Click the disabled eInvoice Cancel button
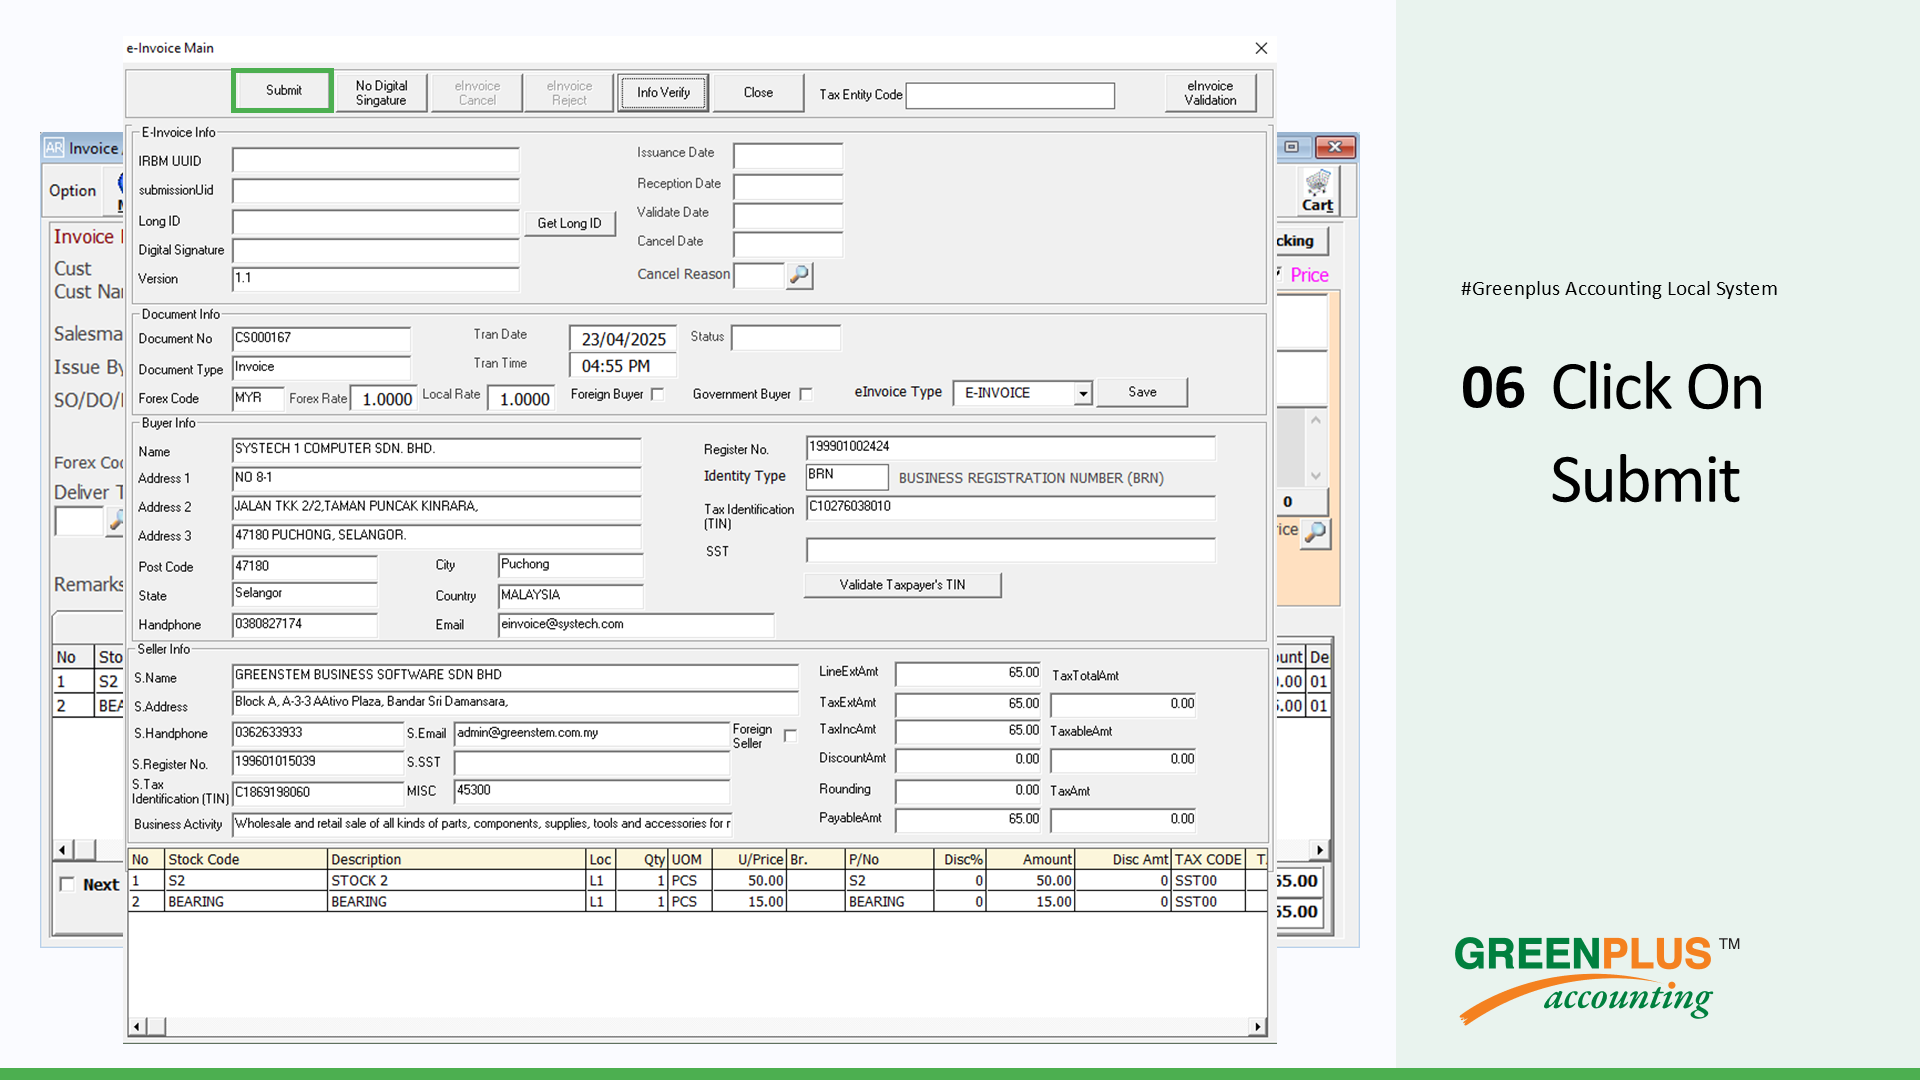Viewport: 1920px width, 1080px height. point(477,93)
